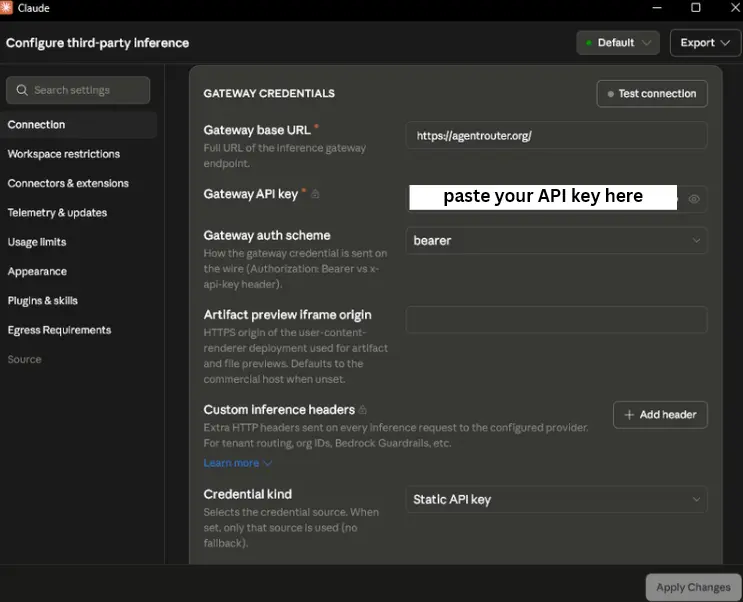
Task: Click the Custom inference headers label
Action: (x=279, y=410)
